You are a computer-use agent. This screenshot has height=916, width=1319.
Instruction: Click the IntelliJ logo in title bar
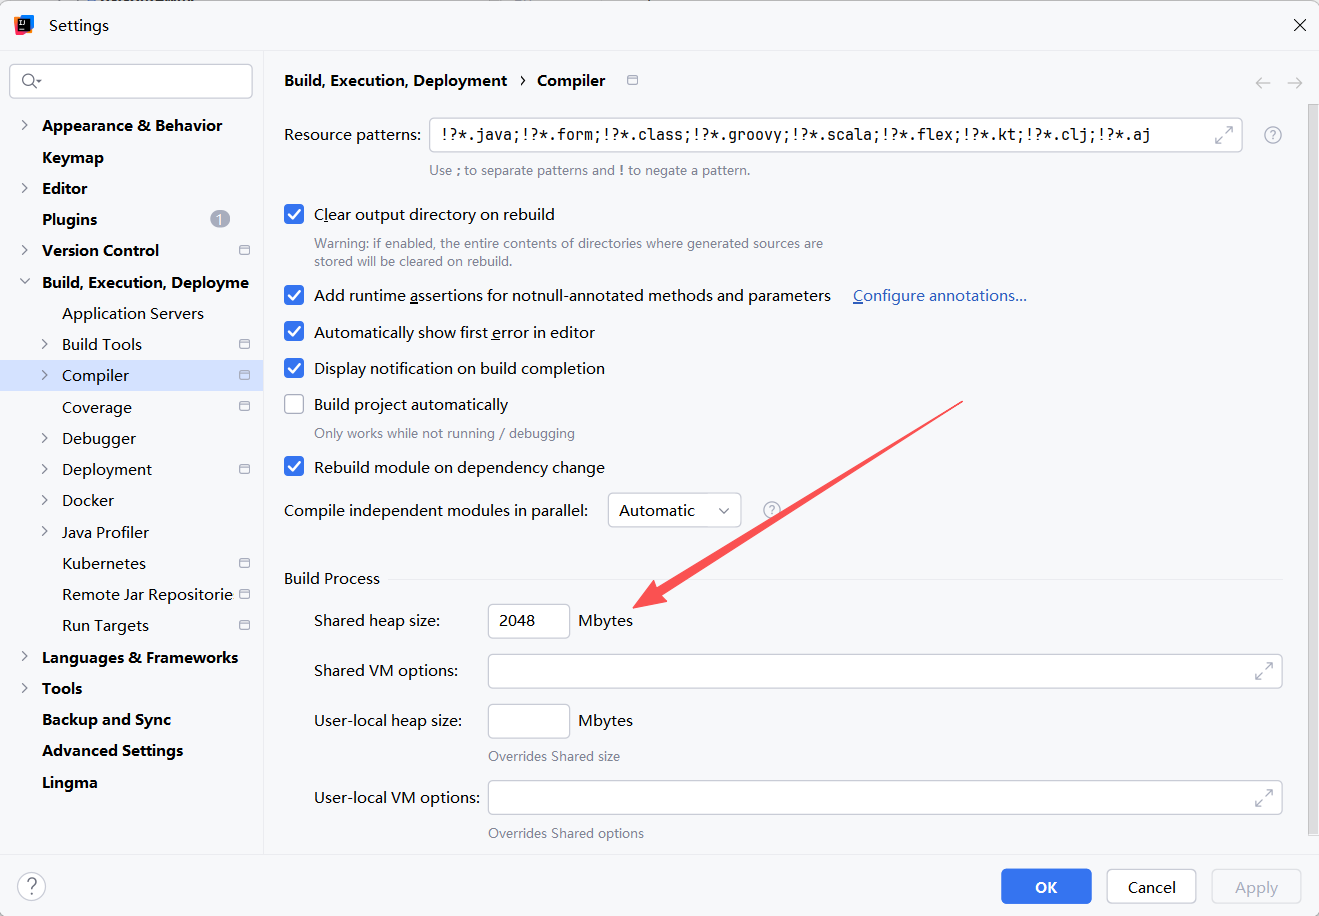click(25, 25)
